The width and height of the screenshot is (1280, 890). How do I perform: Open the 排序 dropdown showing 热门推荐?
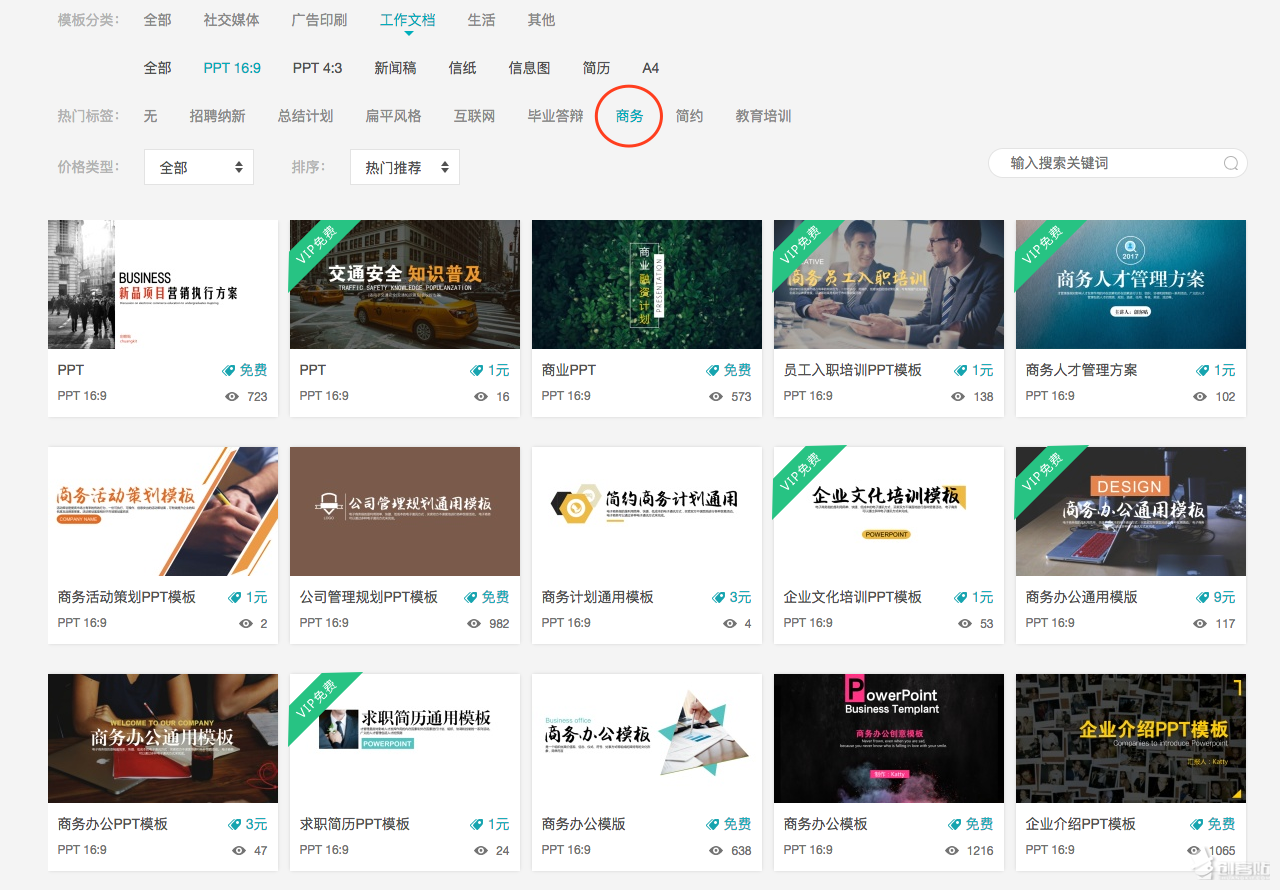405,167
